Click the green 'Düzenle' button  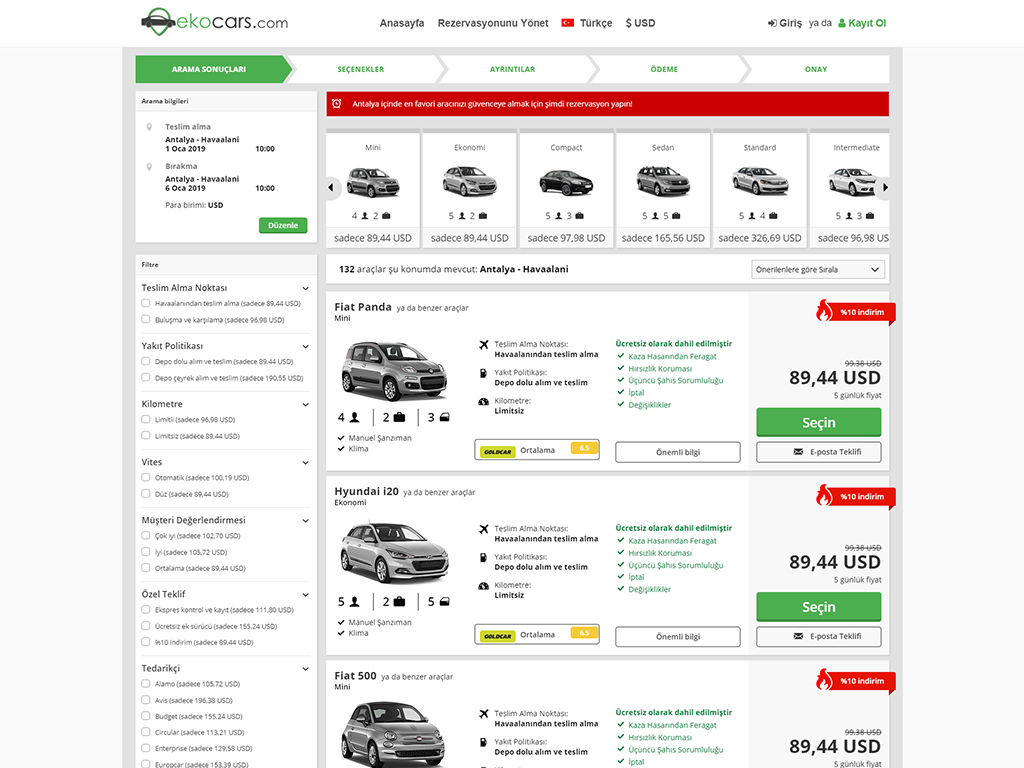tap(283, 225)
